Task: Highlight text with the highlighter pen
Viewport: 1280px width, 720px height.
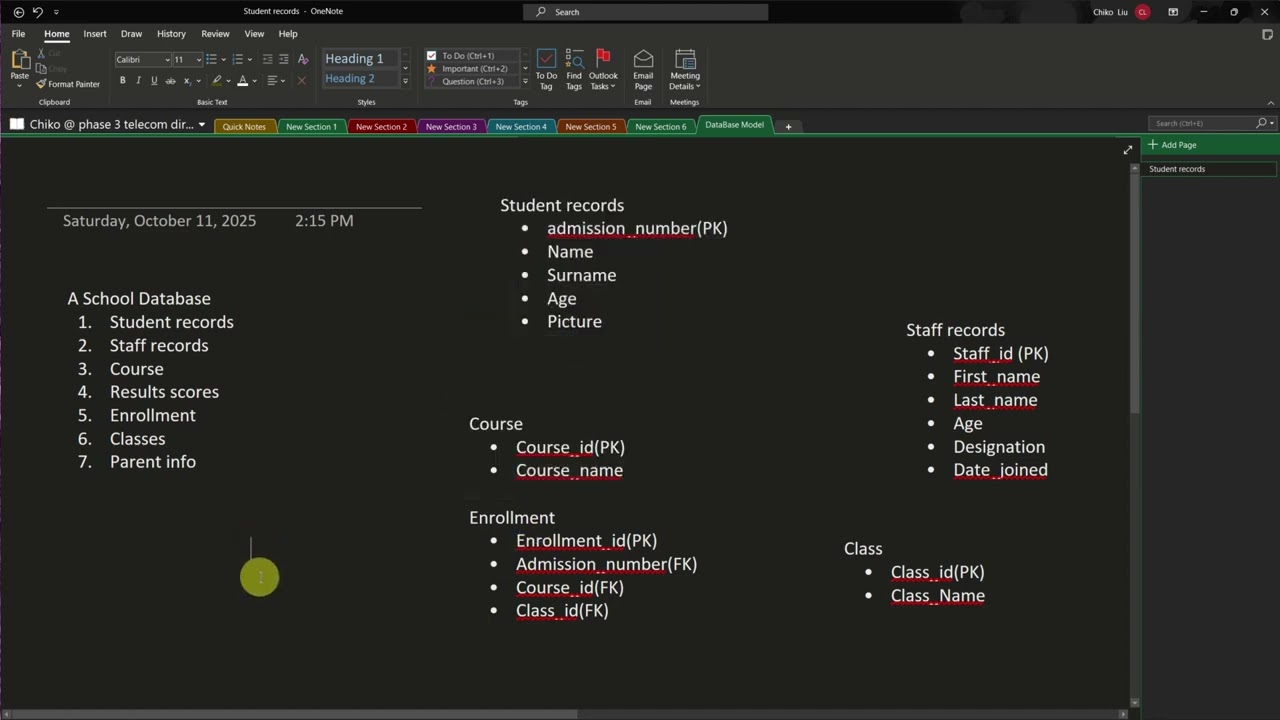Action: 216,80
